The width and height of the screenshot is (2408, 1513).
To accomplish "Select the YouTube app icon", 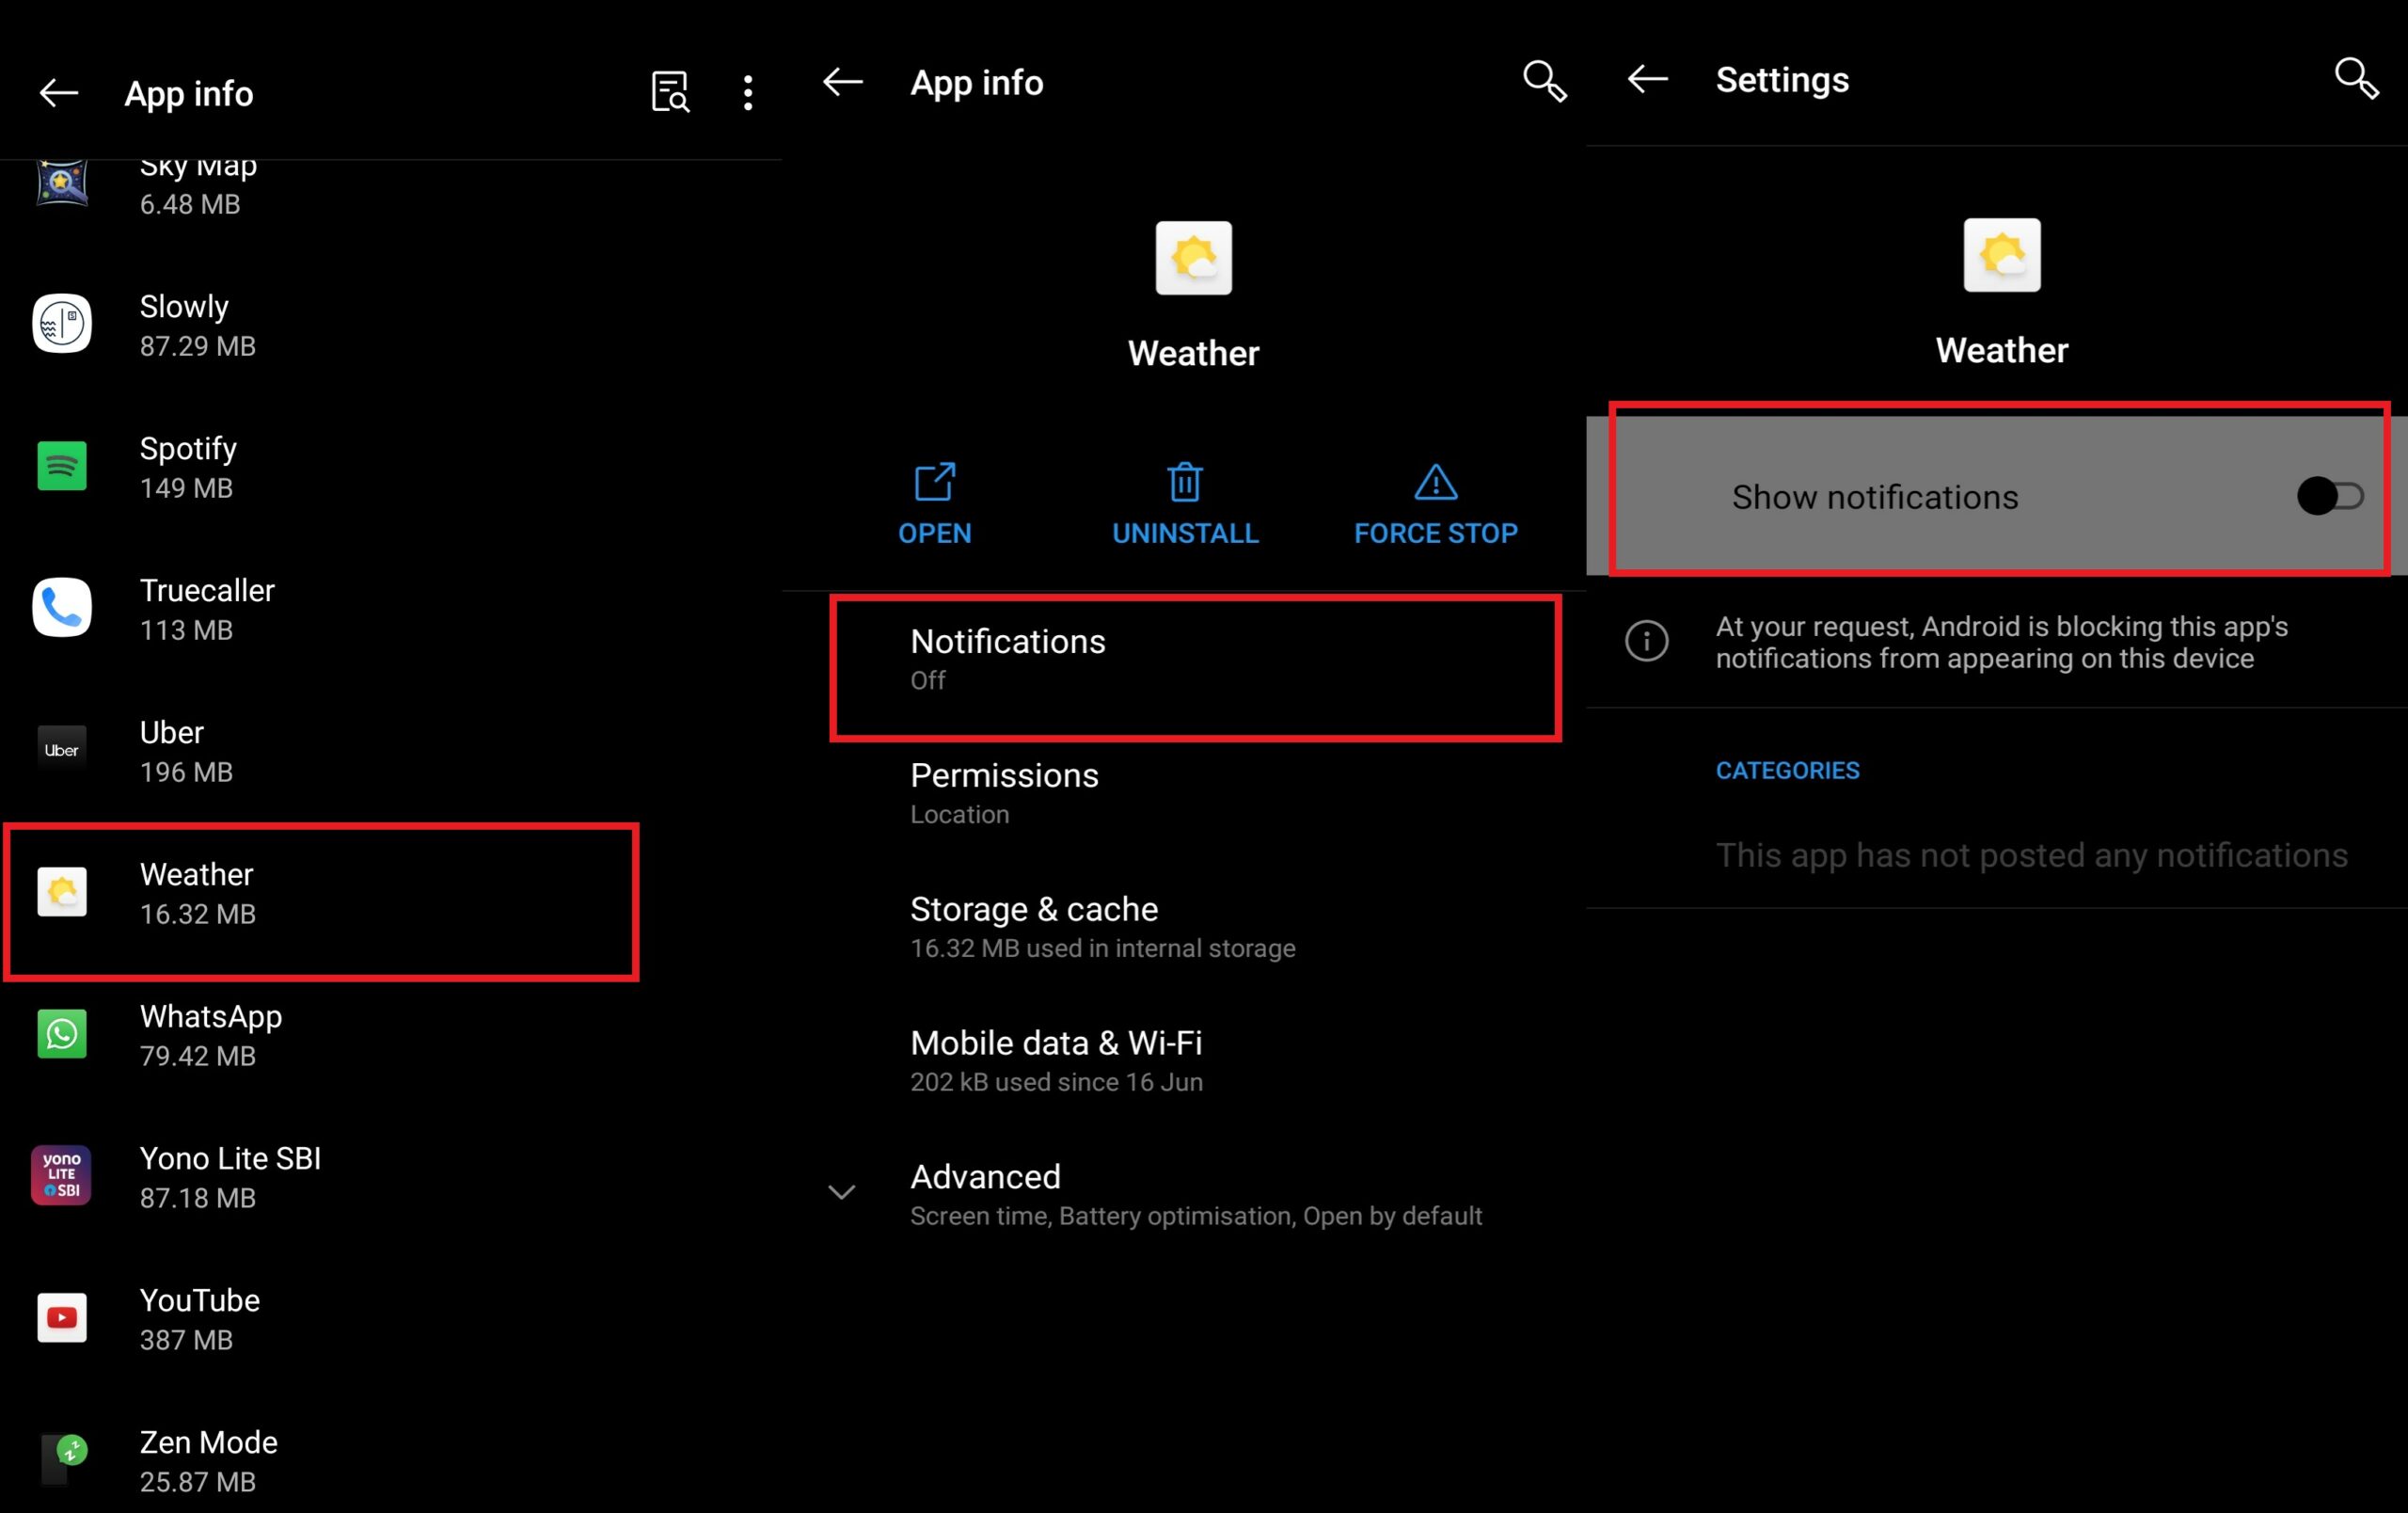I will [63, 1318].
